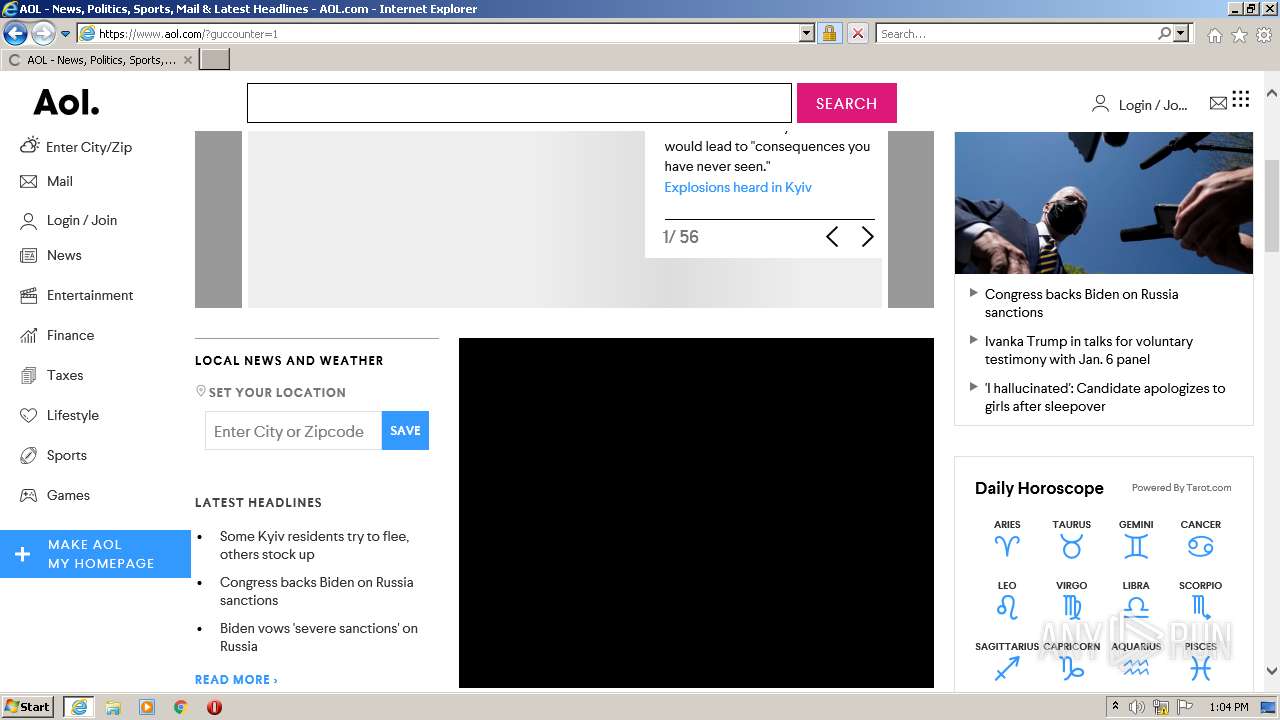View the security lock report icon
The width and height of the screenshot is (1280, 720).
click(x=829, y=33)
